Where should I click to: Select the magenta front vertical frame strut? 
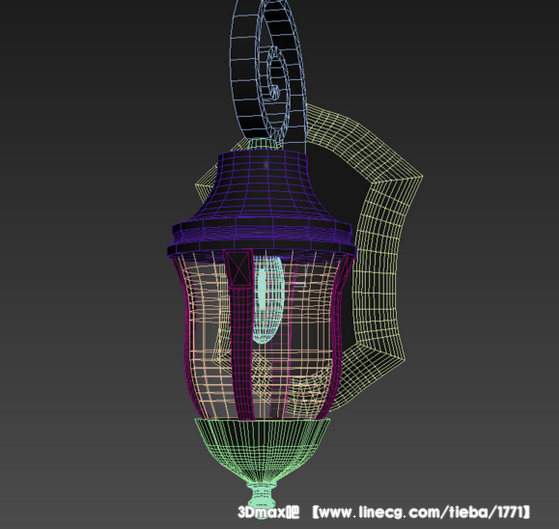click(x=239, y=335)
